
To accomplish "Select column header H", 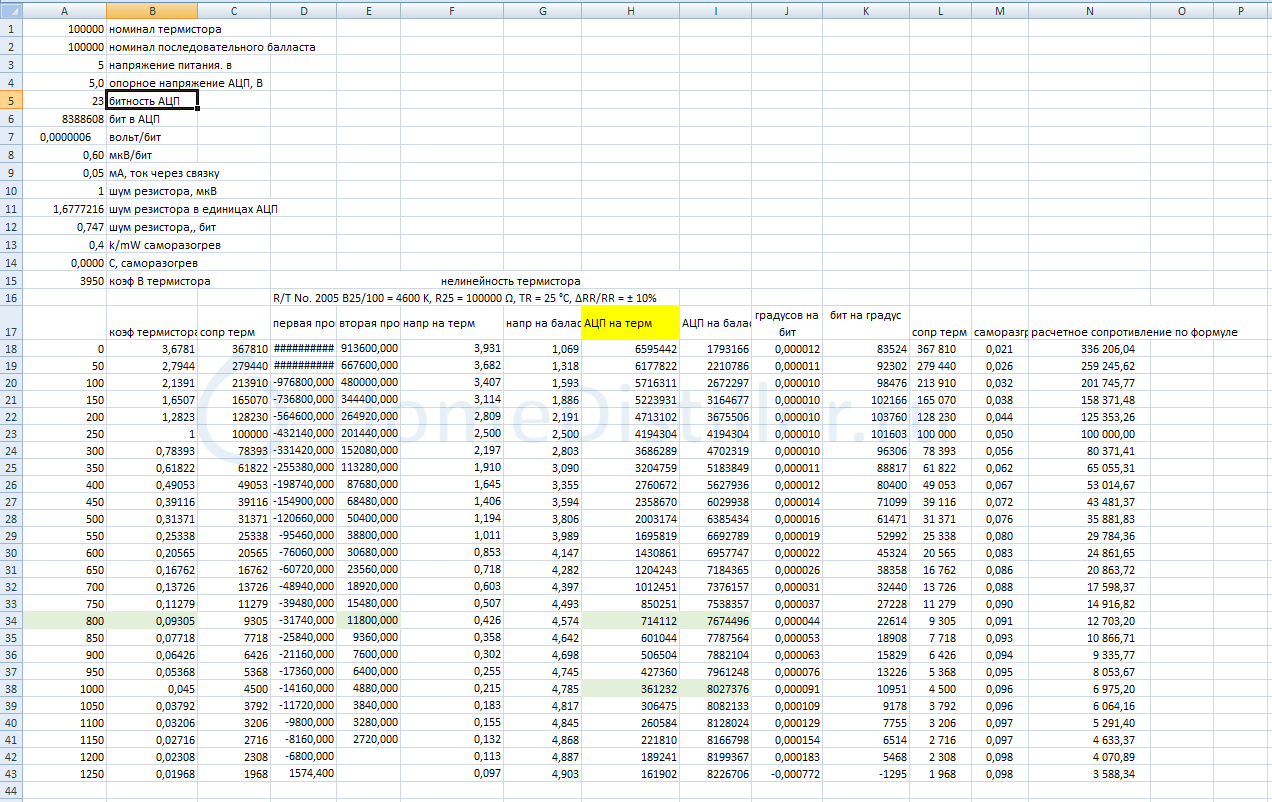I will pyautogui.click(x=630, y=10).
